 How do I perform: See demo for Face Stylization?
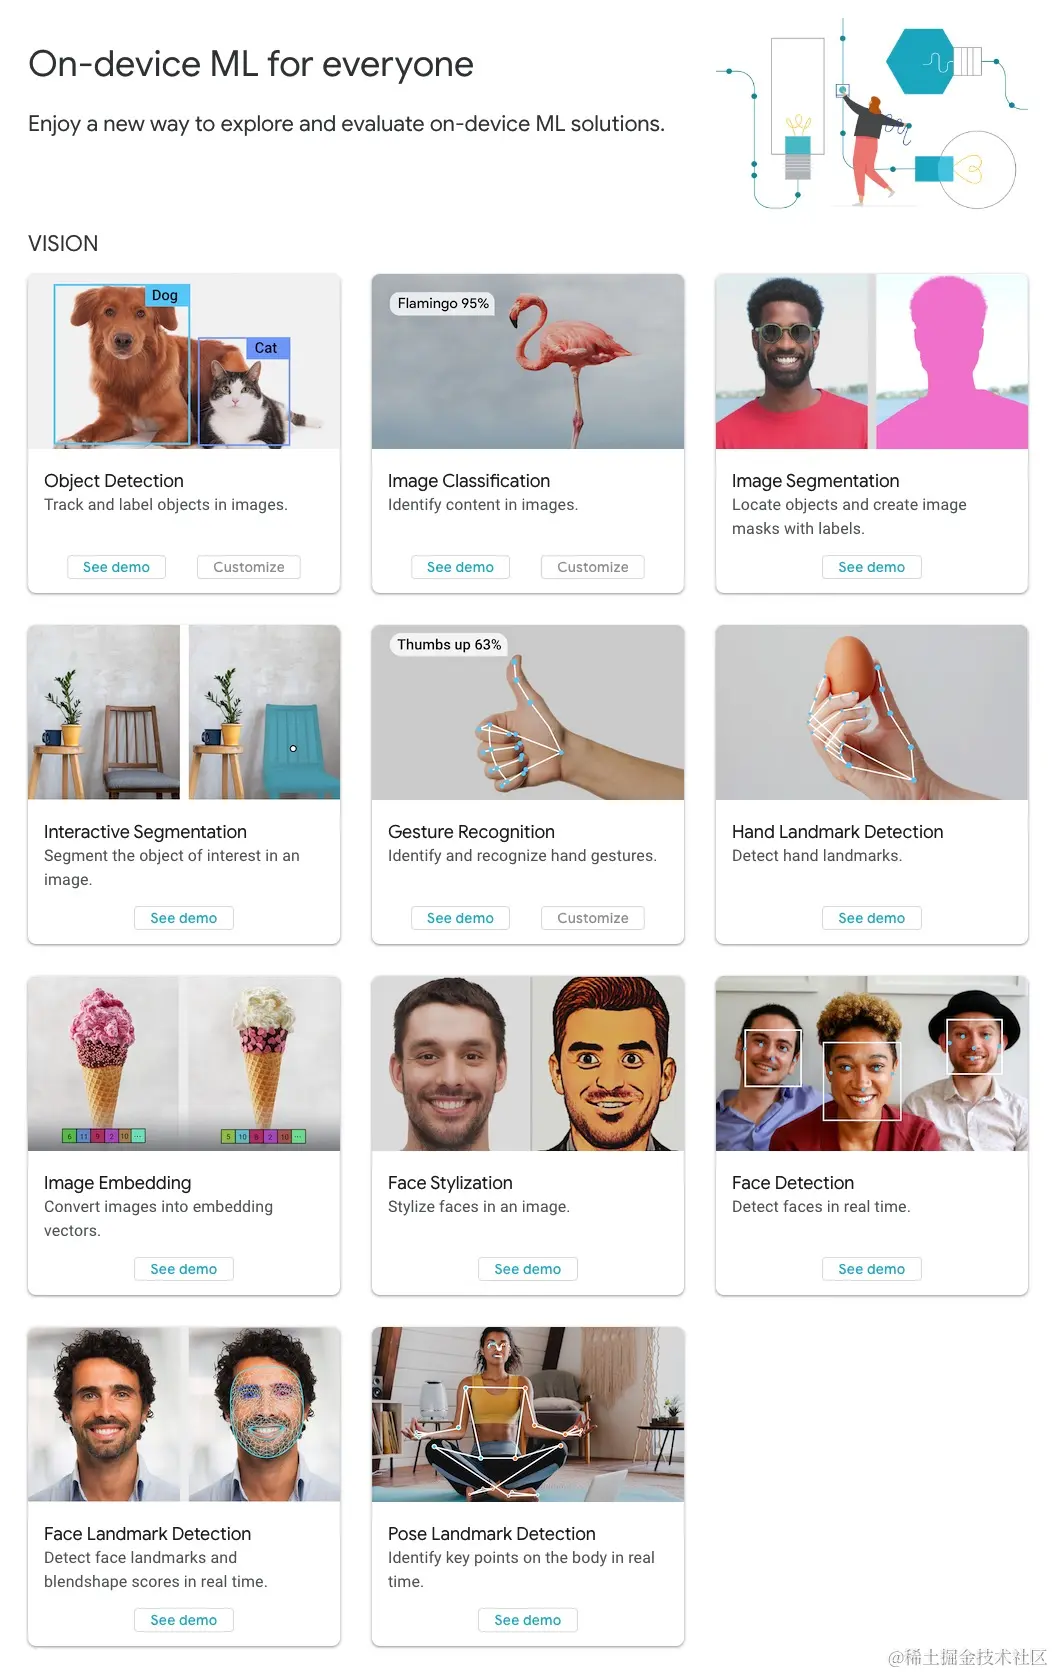(x=528, y=1269)
